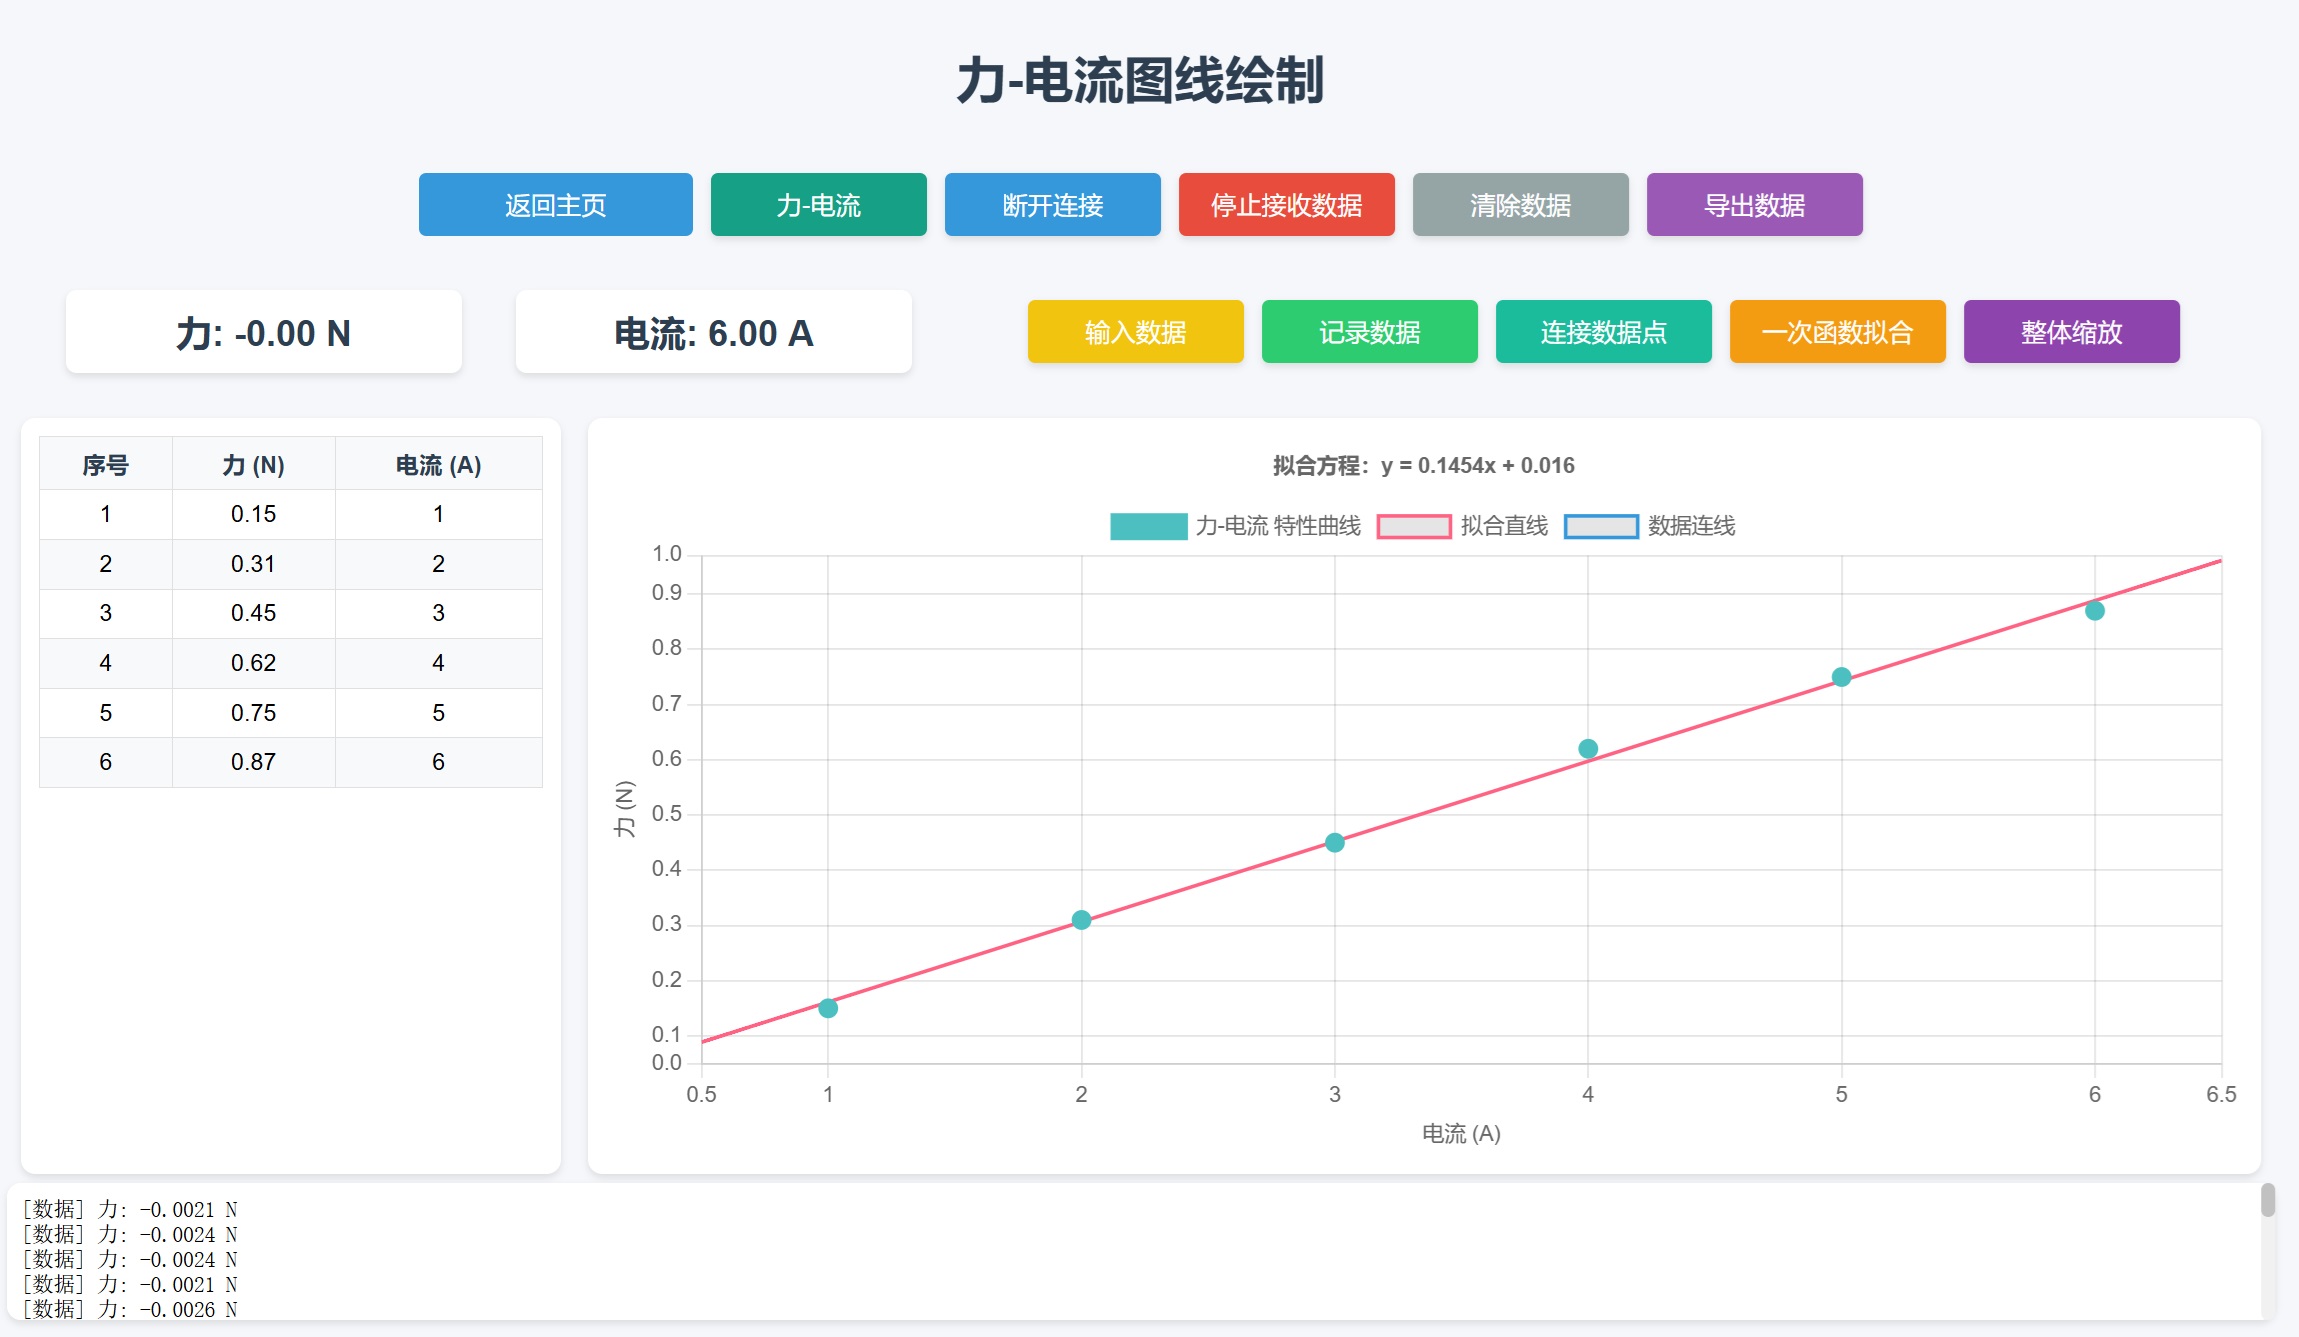
Task: Click the current reading display showing 6.00 A
Action: [712, 331]
